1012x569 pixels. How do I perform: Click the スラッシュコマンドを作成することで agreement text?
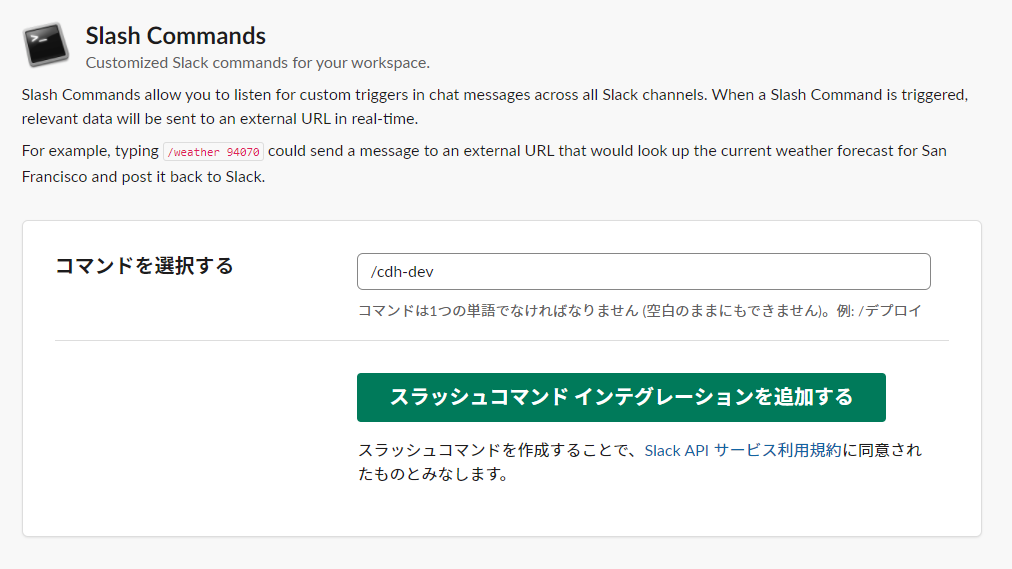640,462
